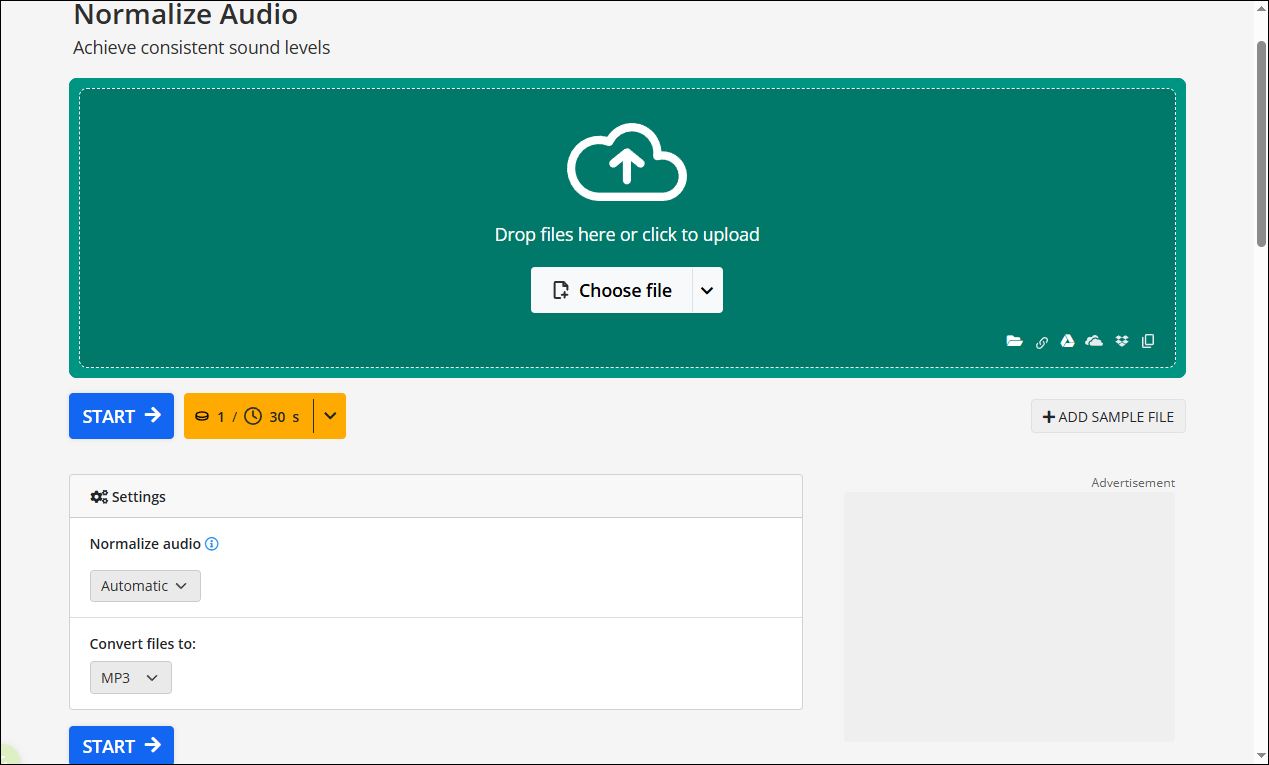The height and width of the screenshot is (765, 1269).
Task: Click the bottom START button
Action: point(121,746)
